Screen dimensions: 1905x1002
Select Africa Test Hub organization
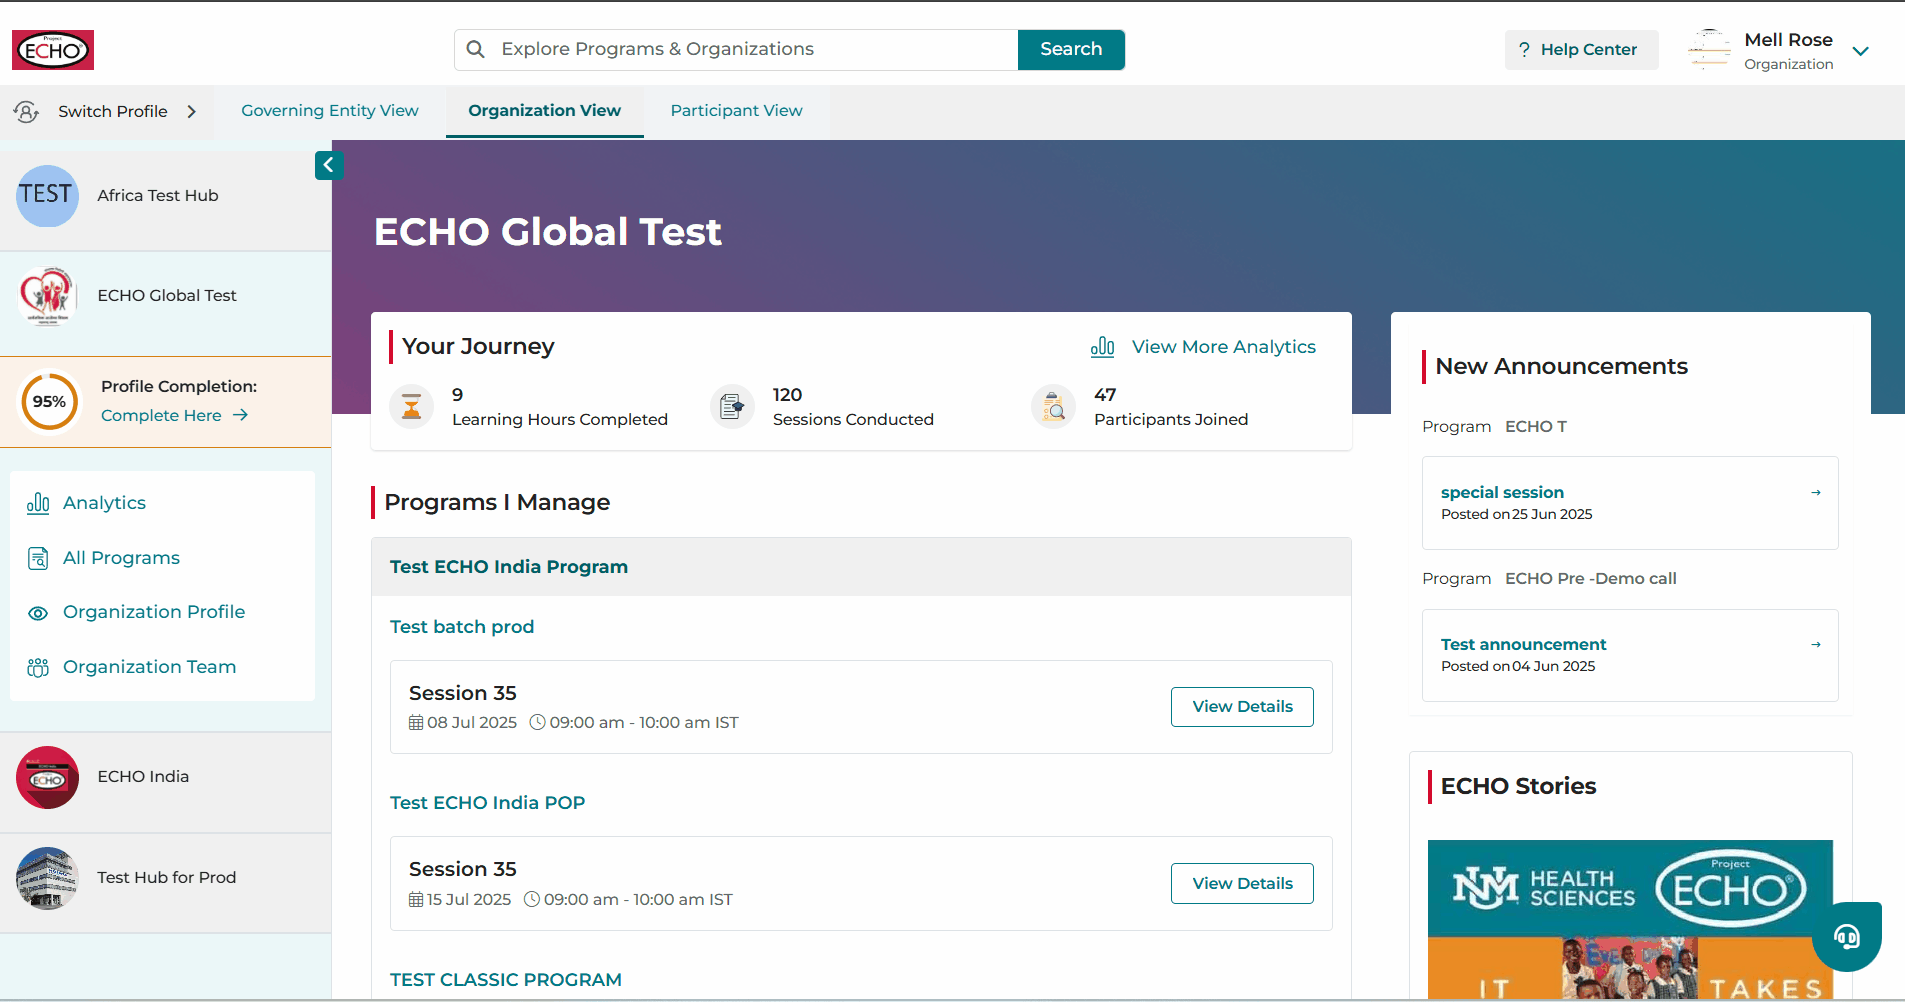coord(158,196)
